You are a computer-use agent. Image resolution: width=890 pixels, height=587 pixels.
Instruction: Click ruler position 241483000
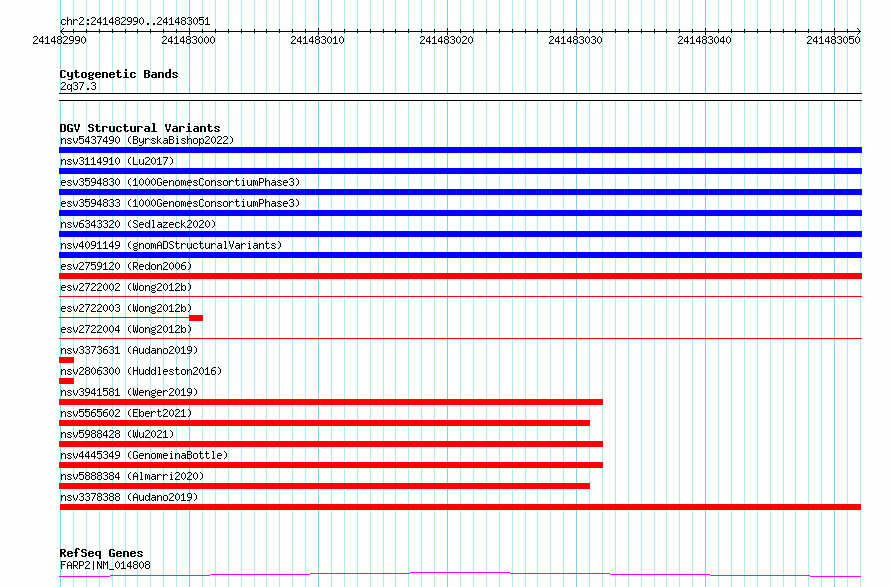tap(188, 40)
